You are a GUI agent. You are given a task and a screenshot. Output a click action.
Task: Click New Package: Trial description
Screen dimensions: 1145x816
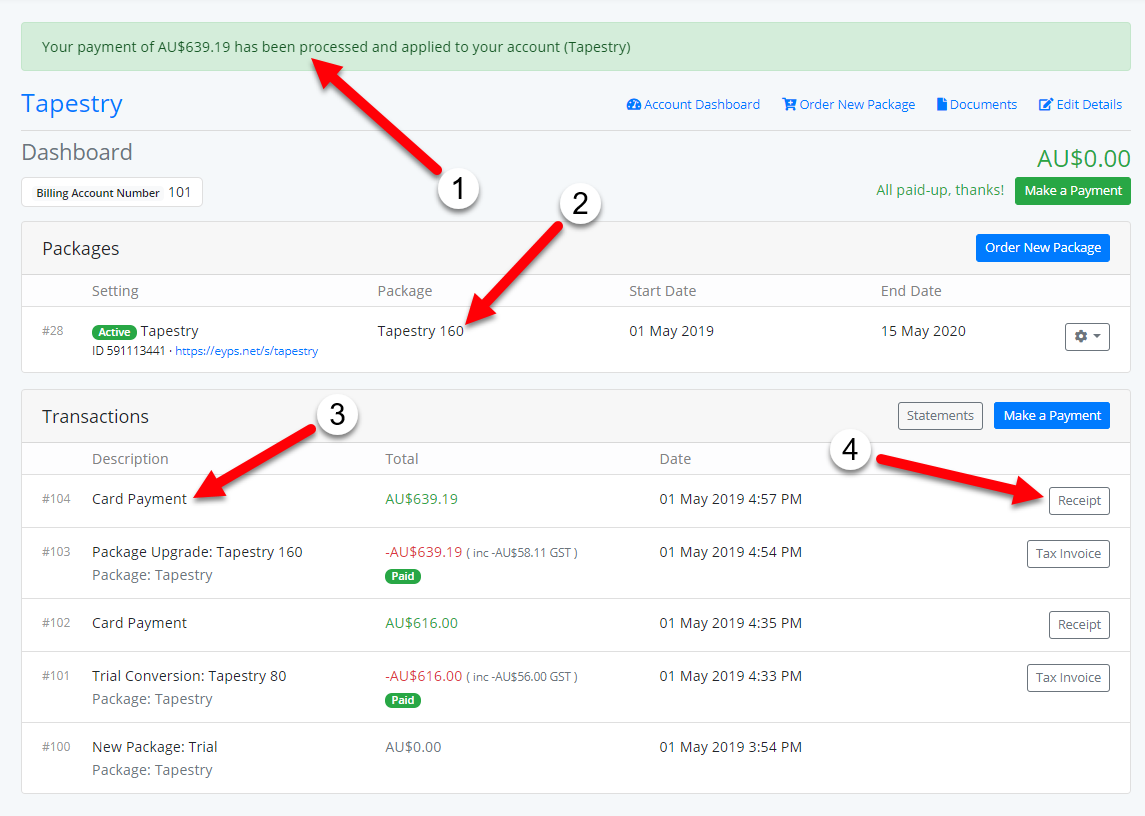tap(155, 747)
